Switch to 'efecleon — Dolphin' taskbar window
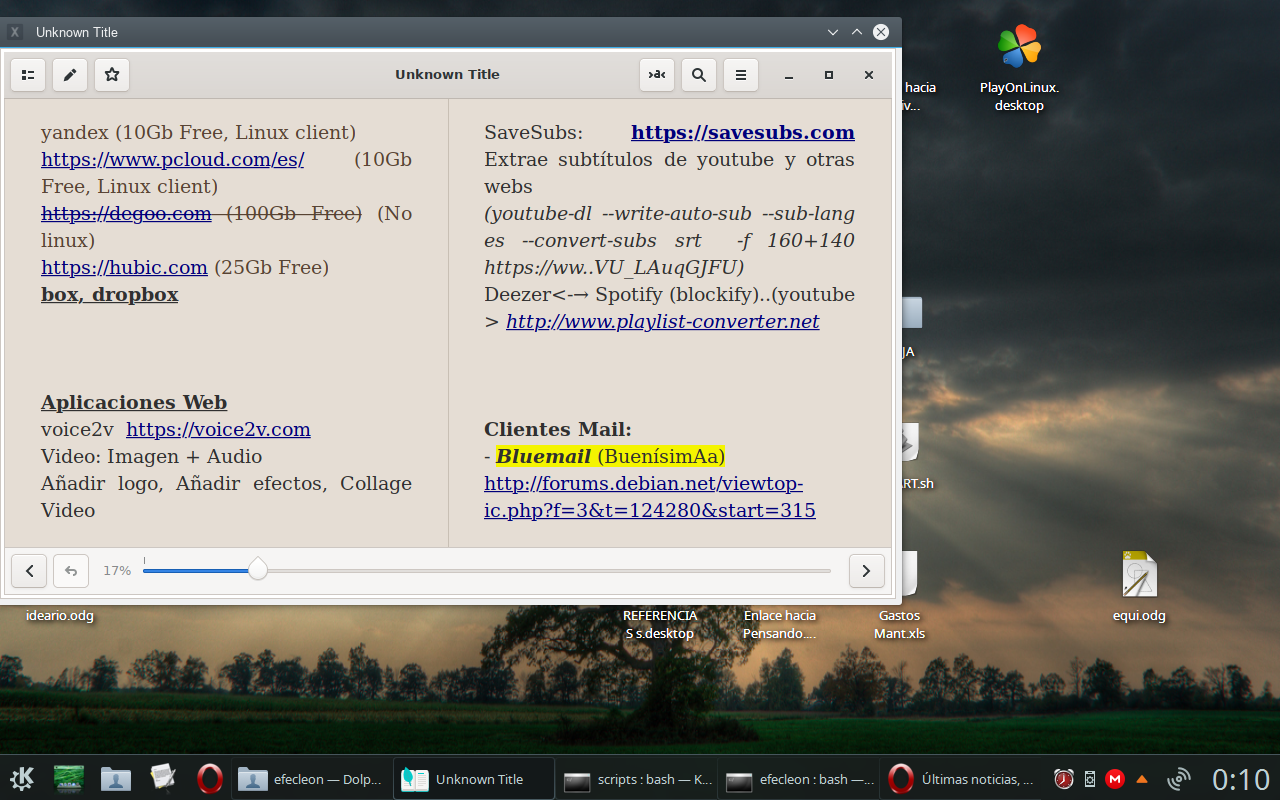This screenshot has width=1280, height=800. coord(312,779)
